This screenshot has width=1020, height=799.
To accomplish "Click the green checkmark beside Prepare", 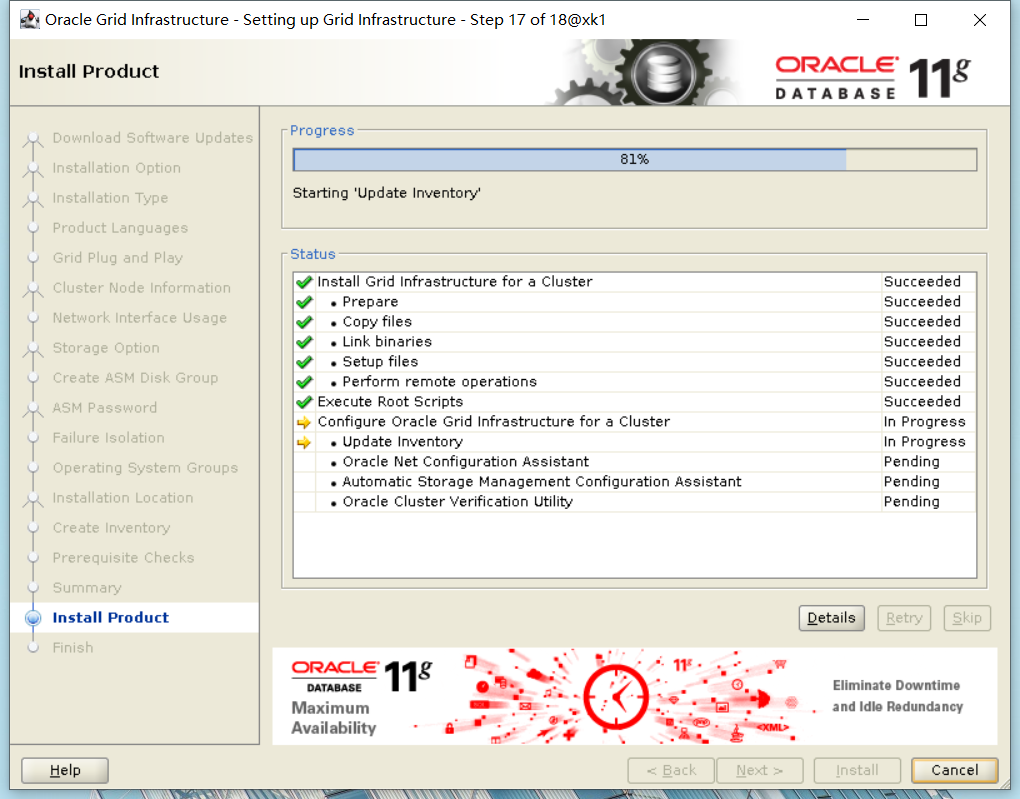I will click(x=304, y=302).
